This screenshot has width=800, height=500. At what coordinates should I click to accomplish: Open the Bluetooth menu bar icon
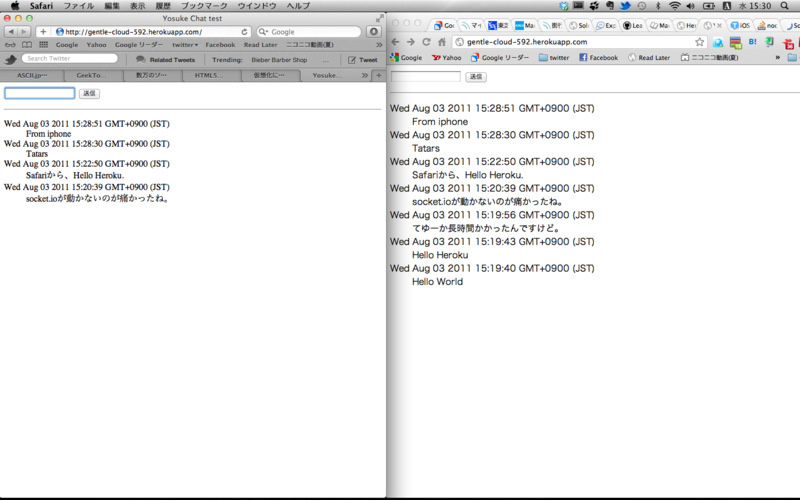point(658,6)
